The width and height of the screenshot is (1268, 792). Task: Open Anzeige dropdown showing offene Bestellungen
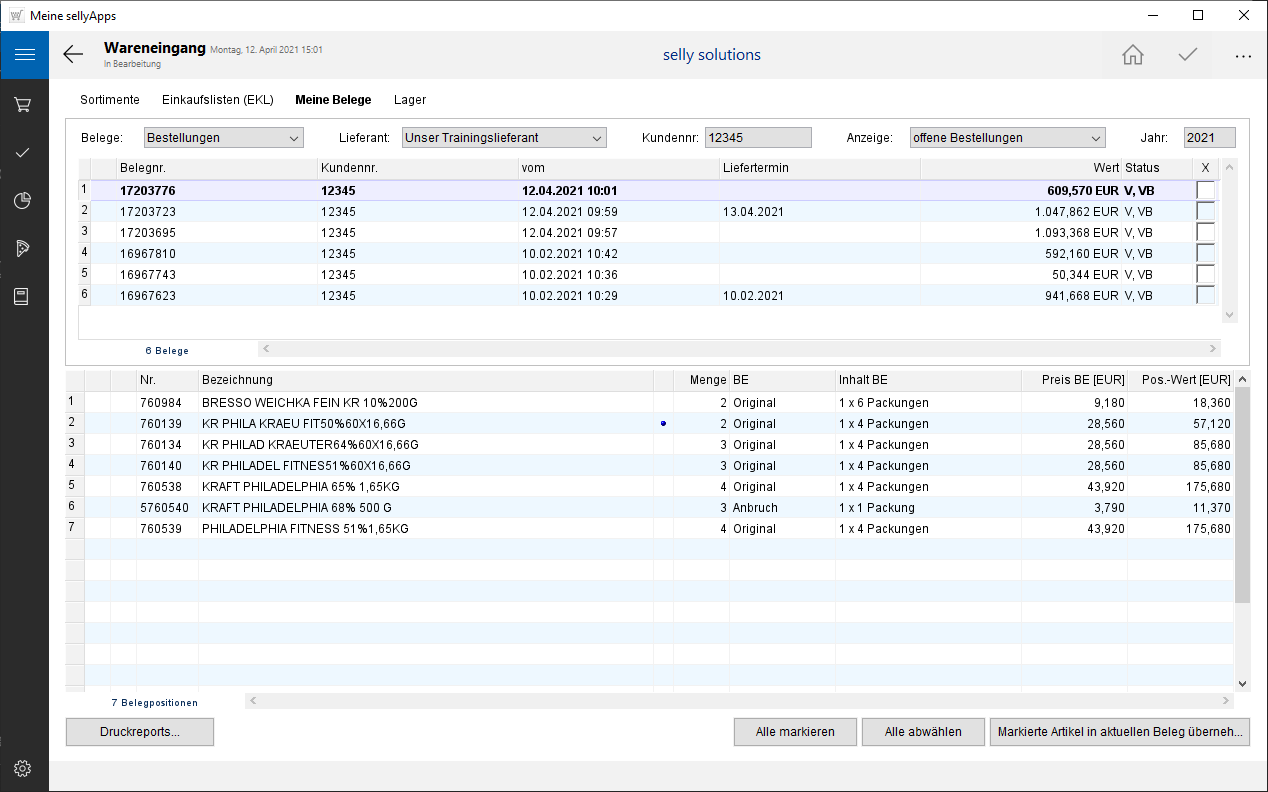[x=1007, y=138]
